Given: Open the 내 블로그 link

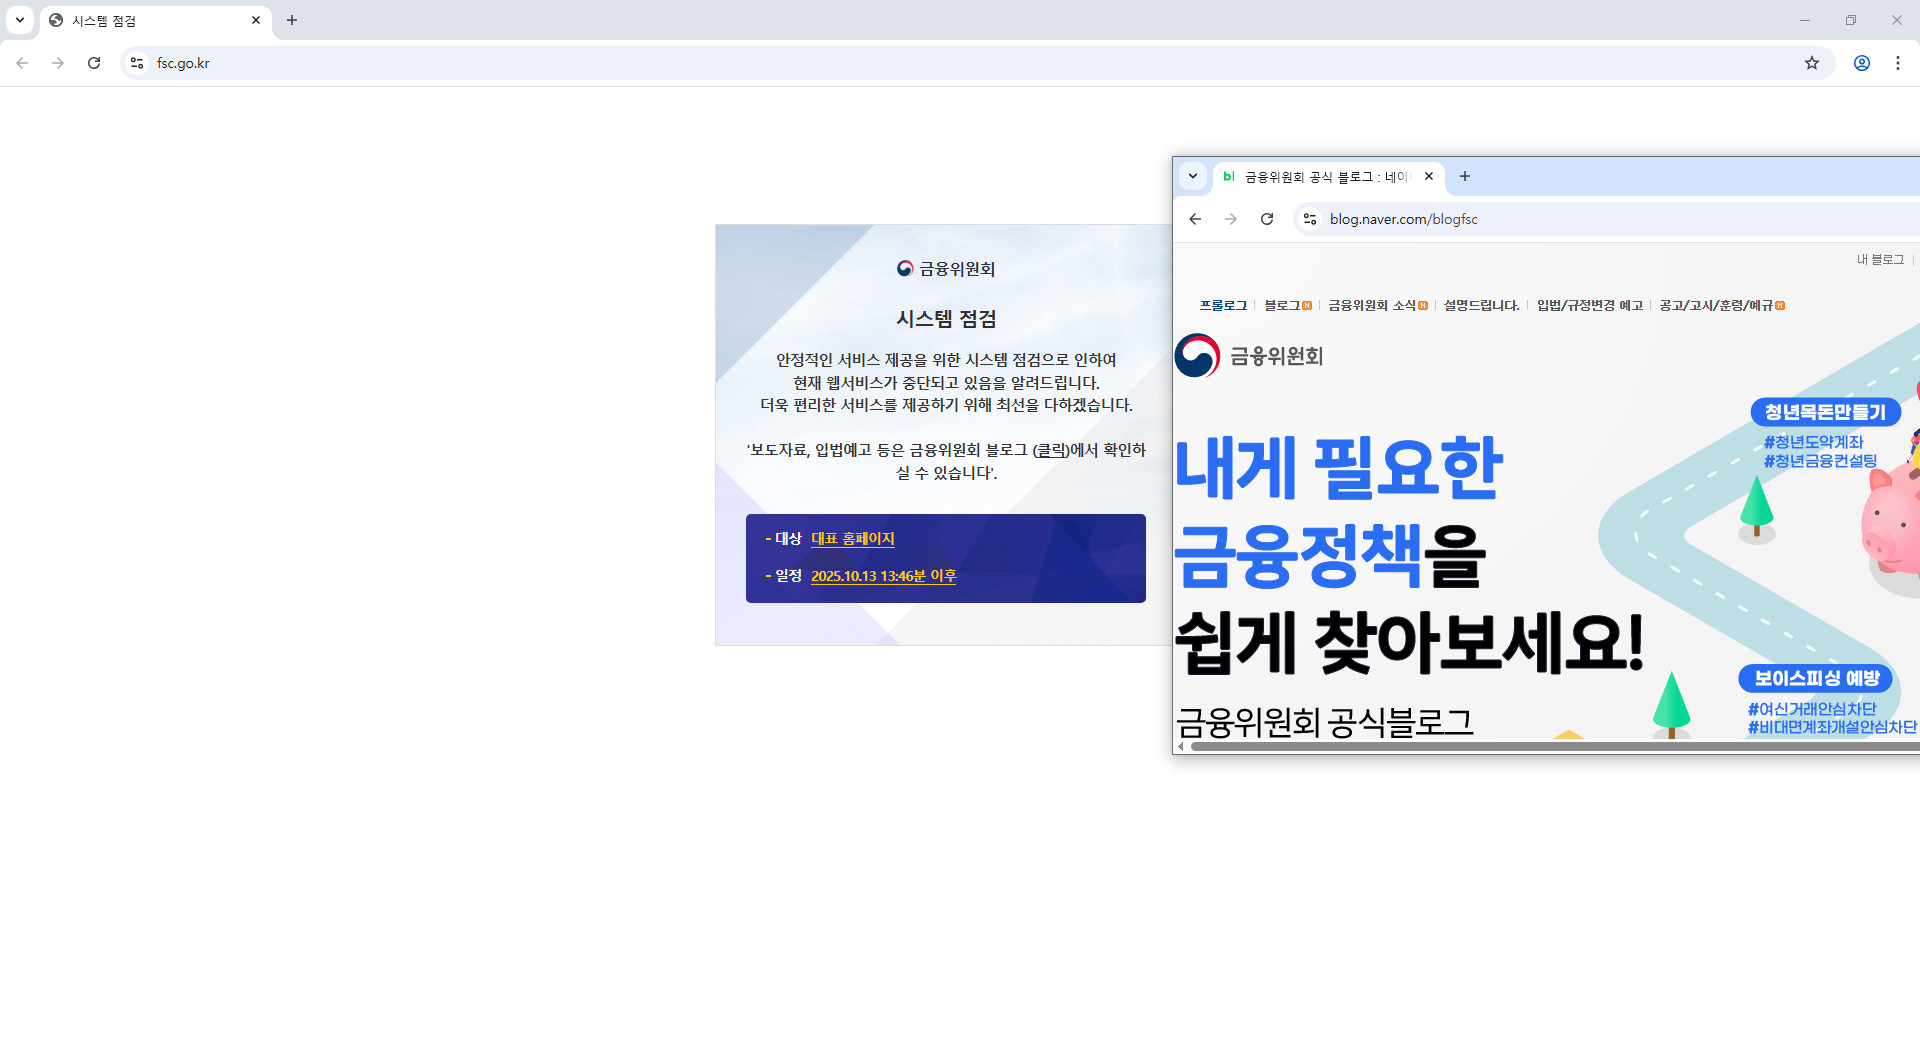Looking at the screenshot, I should pyautogui.click(x=1881, y=259).
